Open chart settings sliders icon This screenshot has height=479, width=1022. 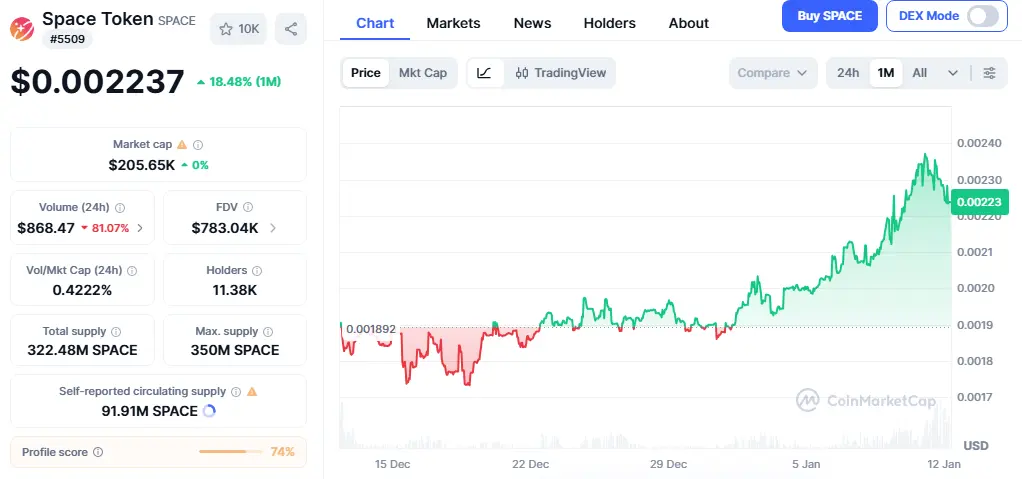pyautogui.click(x=989, y=73)
